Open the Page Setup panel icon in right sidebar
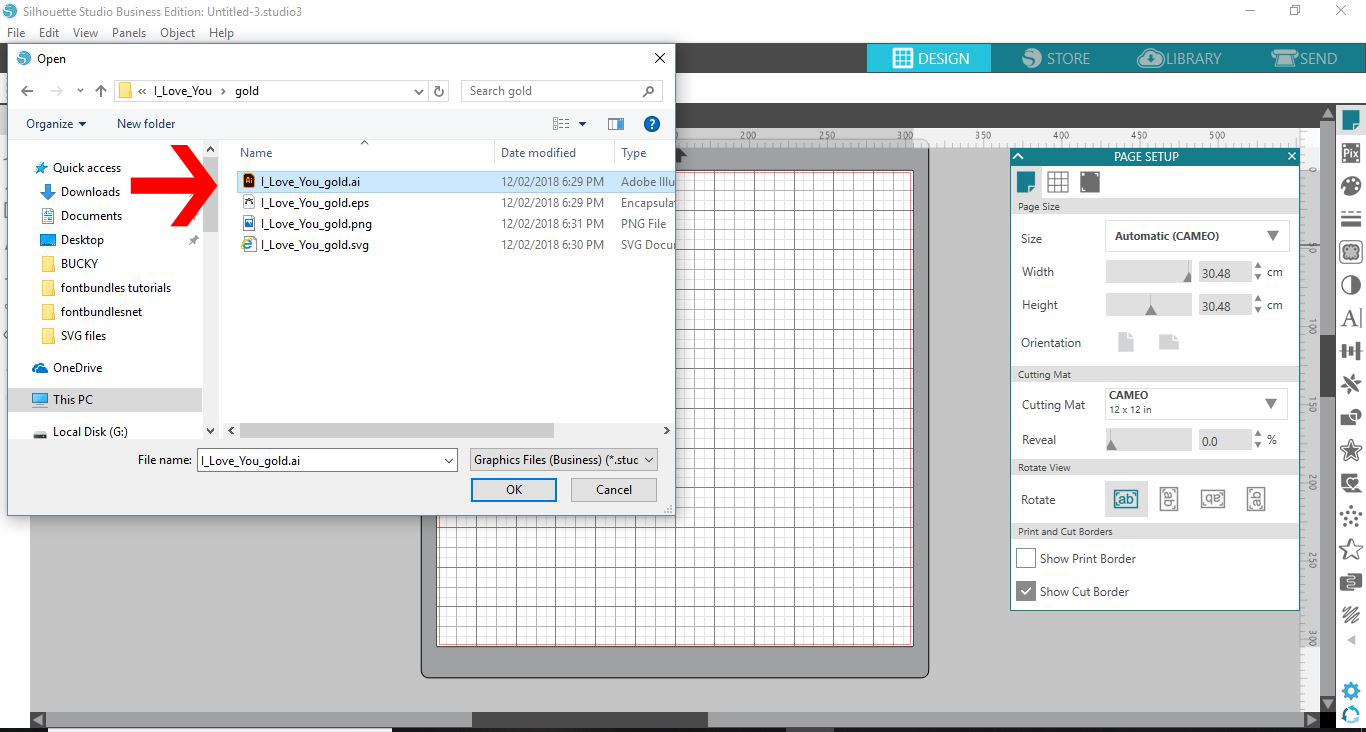Viewport: 1366px width, 732px height. click(x=1351, y=121)
